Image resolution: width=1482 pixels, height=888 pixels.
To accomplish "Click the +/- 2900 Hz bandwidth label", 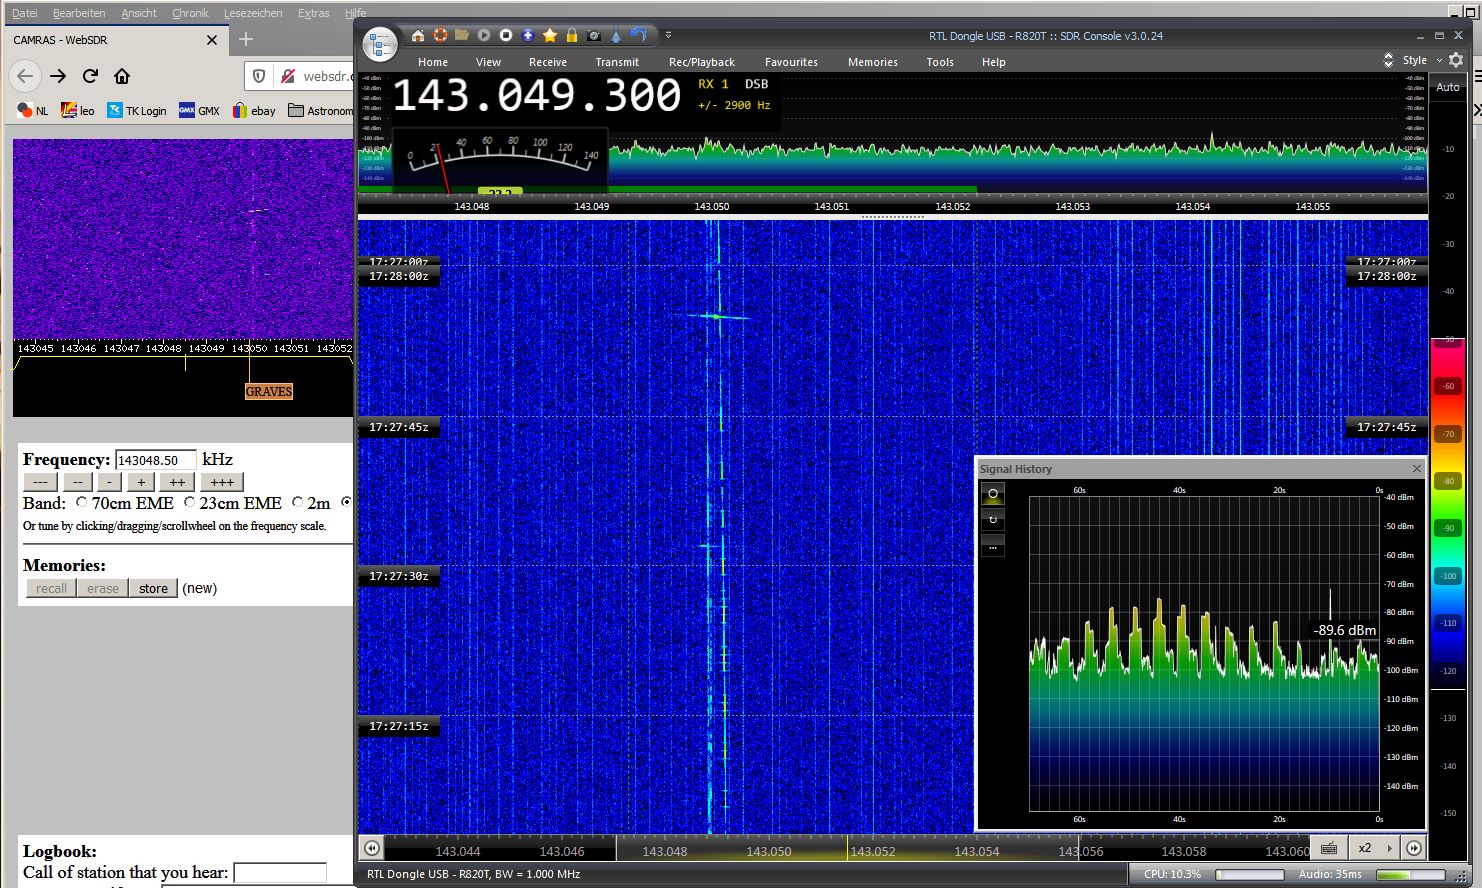I will point(734,105).
